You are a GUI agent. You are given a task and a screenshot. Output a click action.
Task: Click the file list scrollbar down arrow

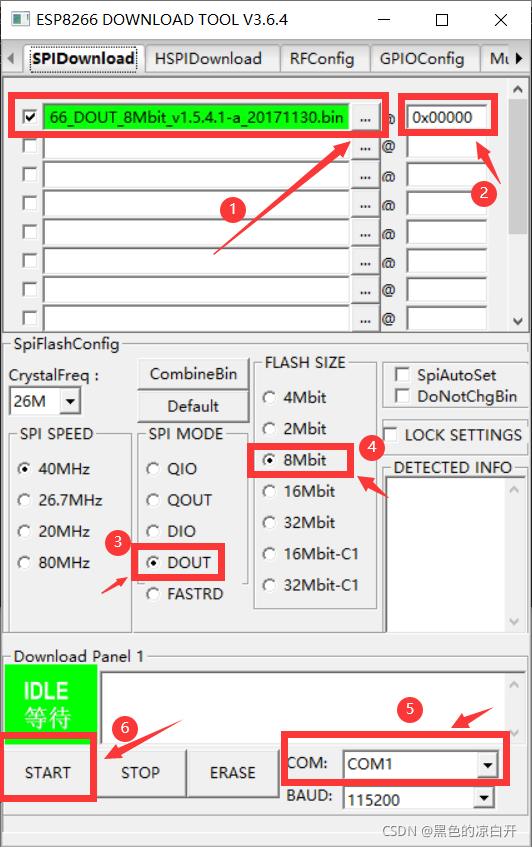[x=517, y=321]
